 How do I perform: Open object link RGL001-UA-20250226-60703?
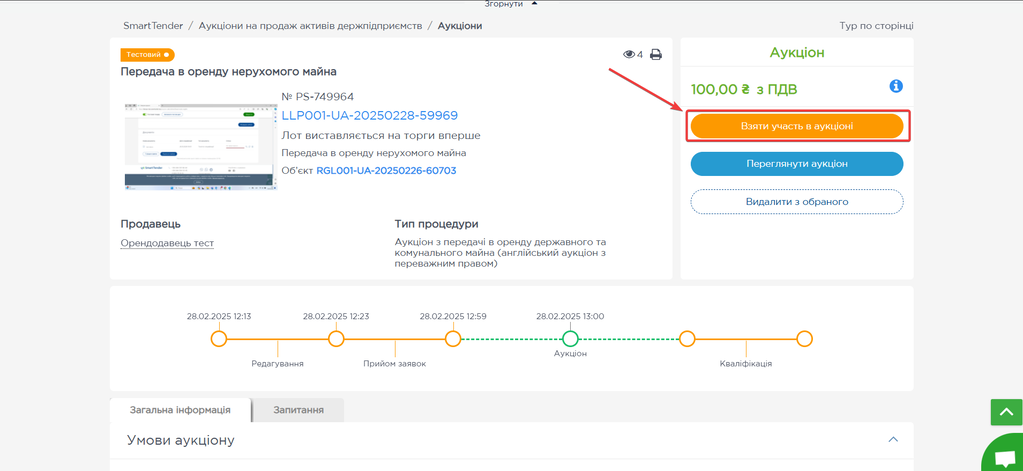coord(386,171)
